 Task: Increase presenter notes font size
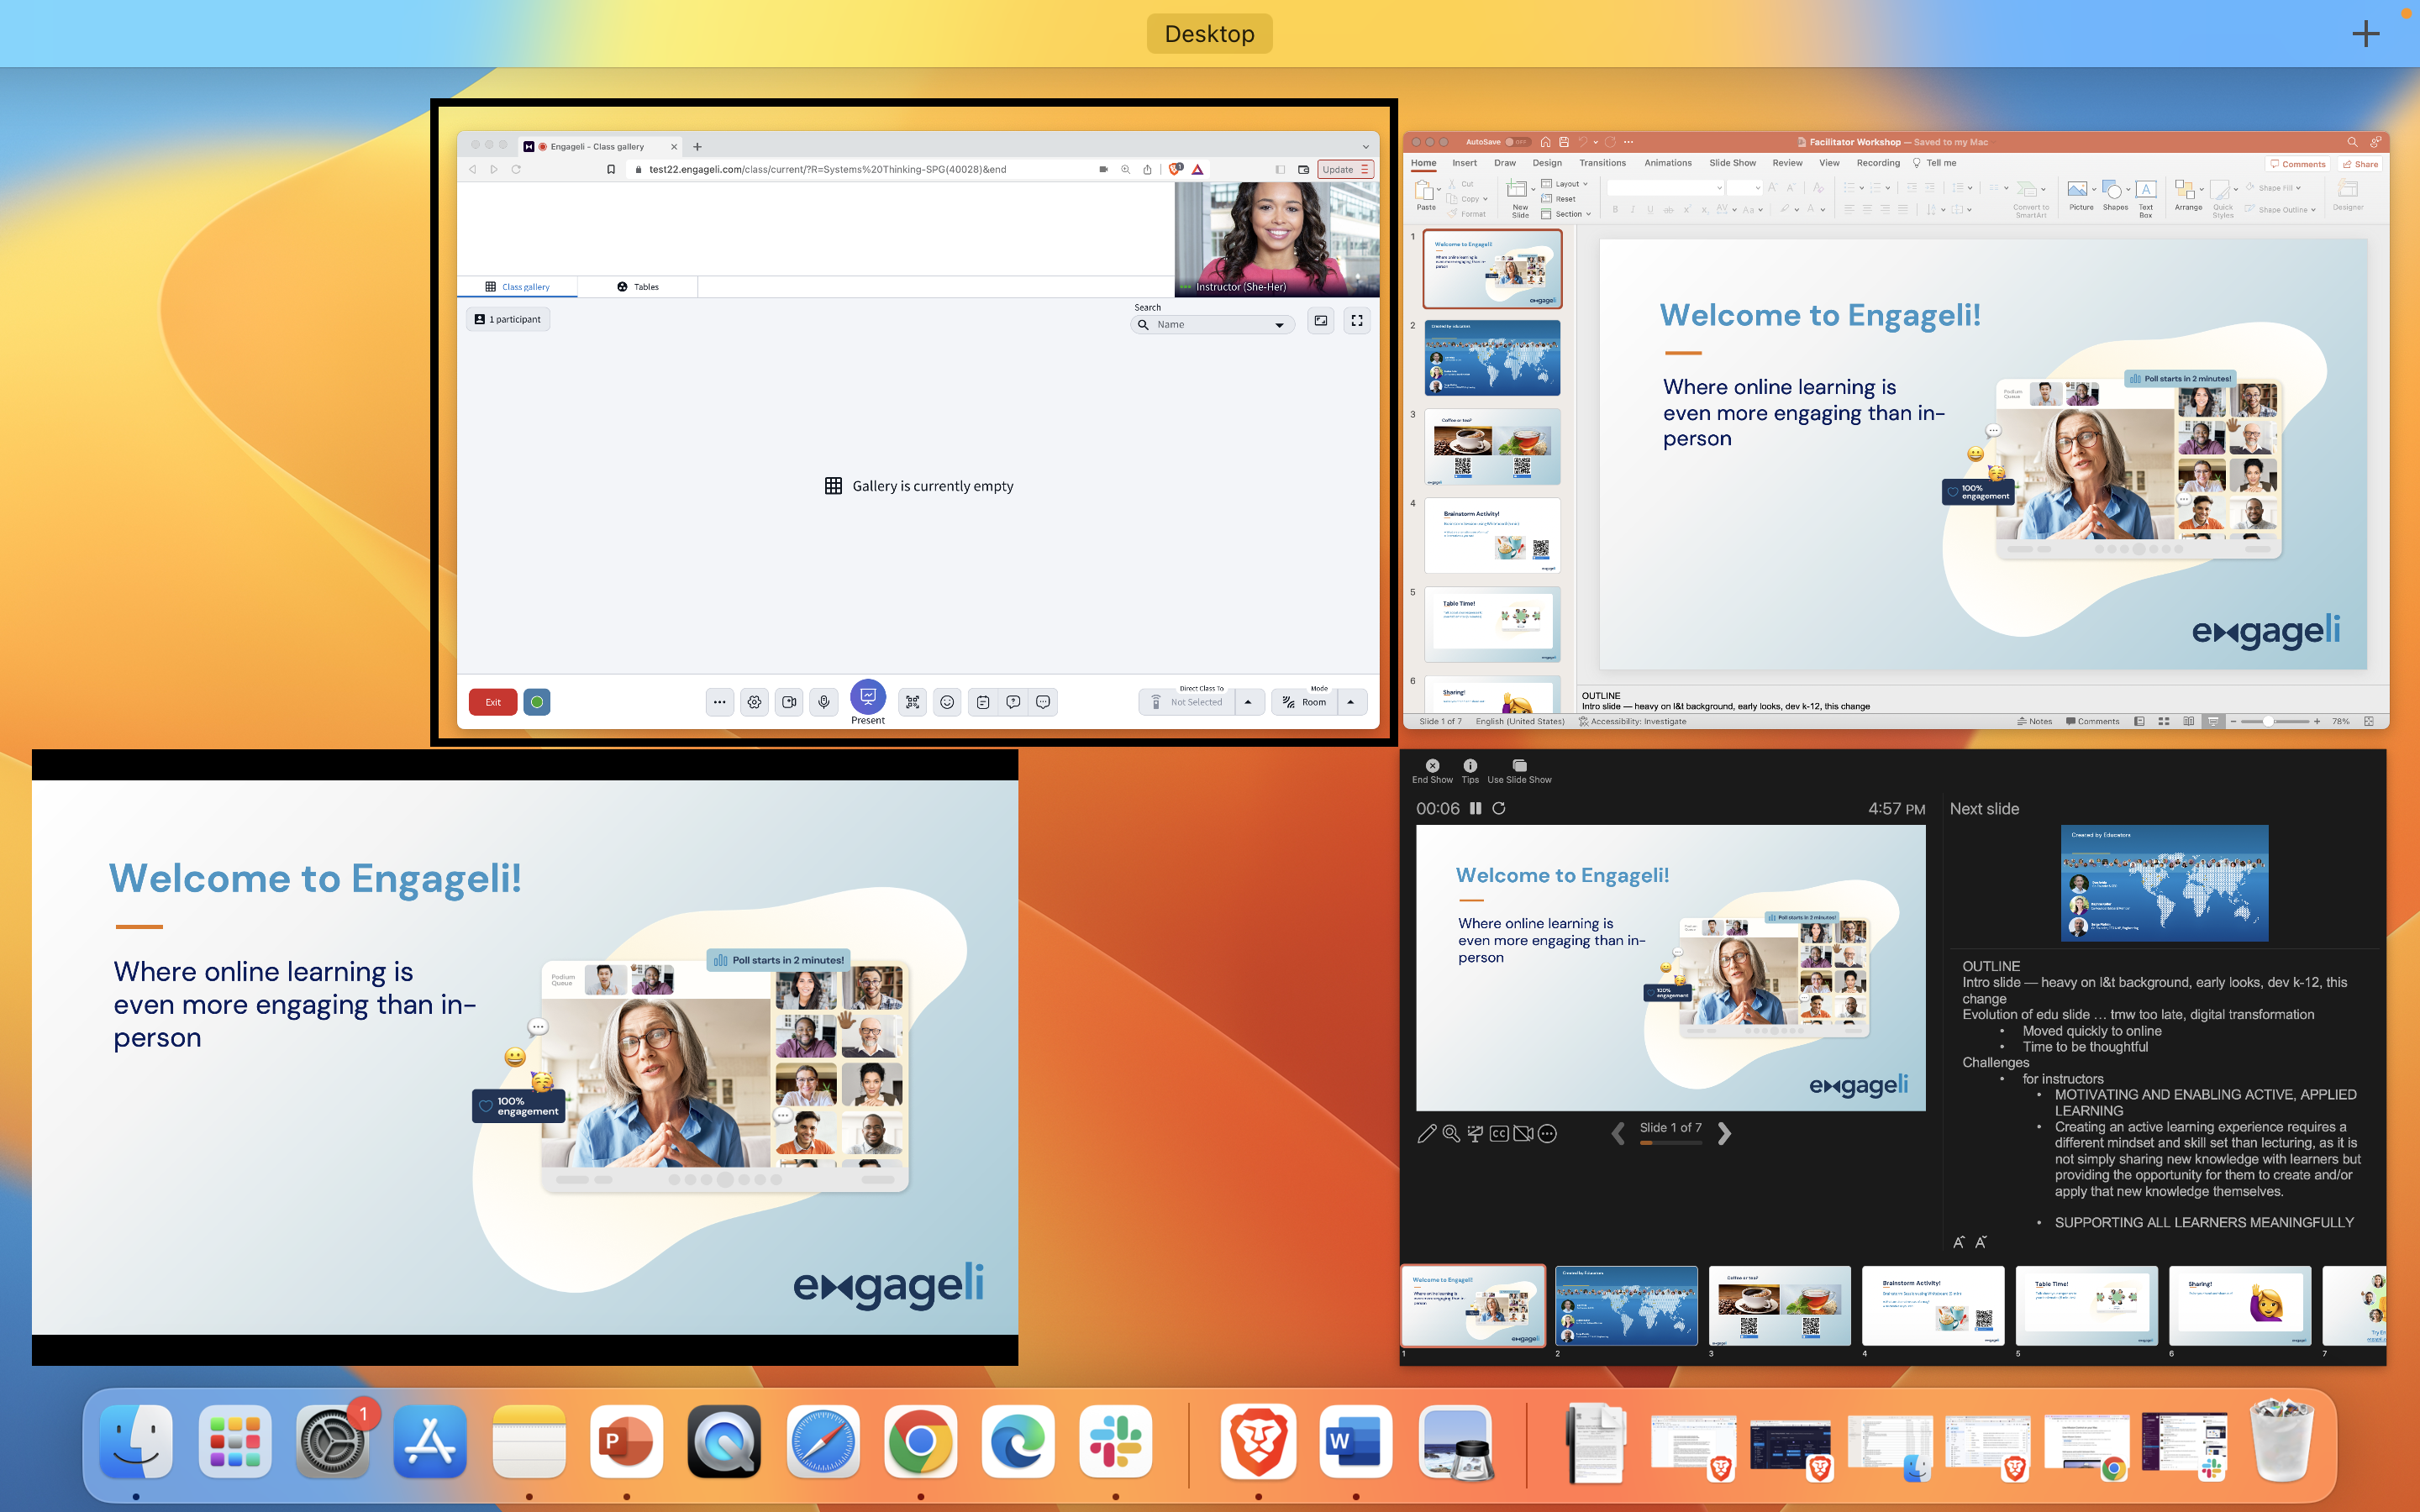coord(1958,1242)
